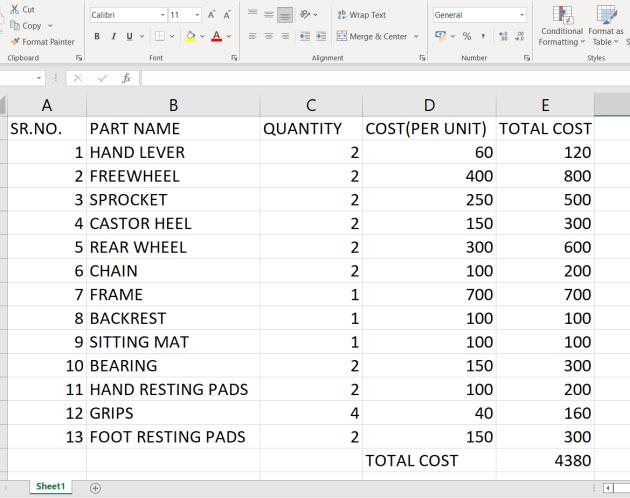Select the FREEWHEEL cell

click(173, 176)
